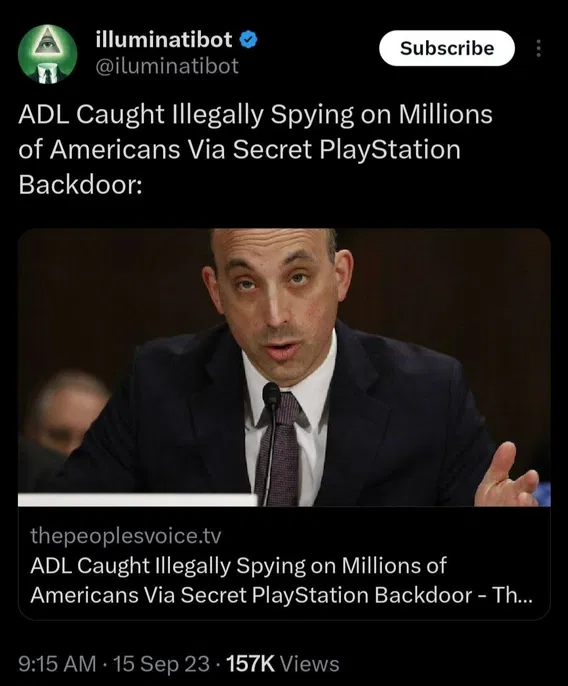
Task: Click the Subscribe button
Action: click(447, 48)
